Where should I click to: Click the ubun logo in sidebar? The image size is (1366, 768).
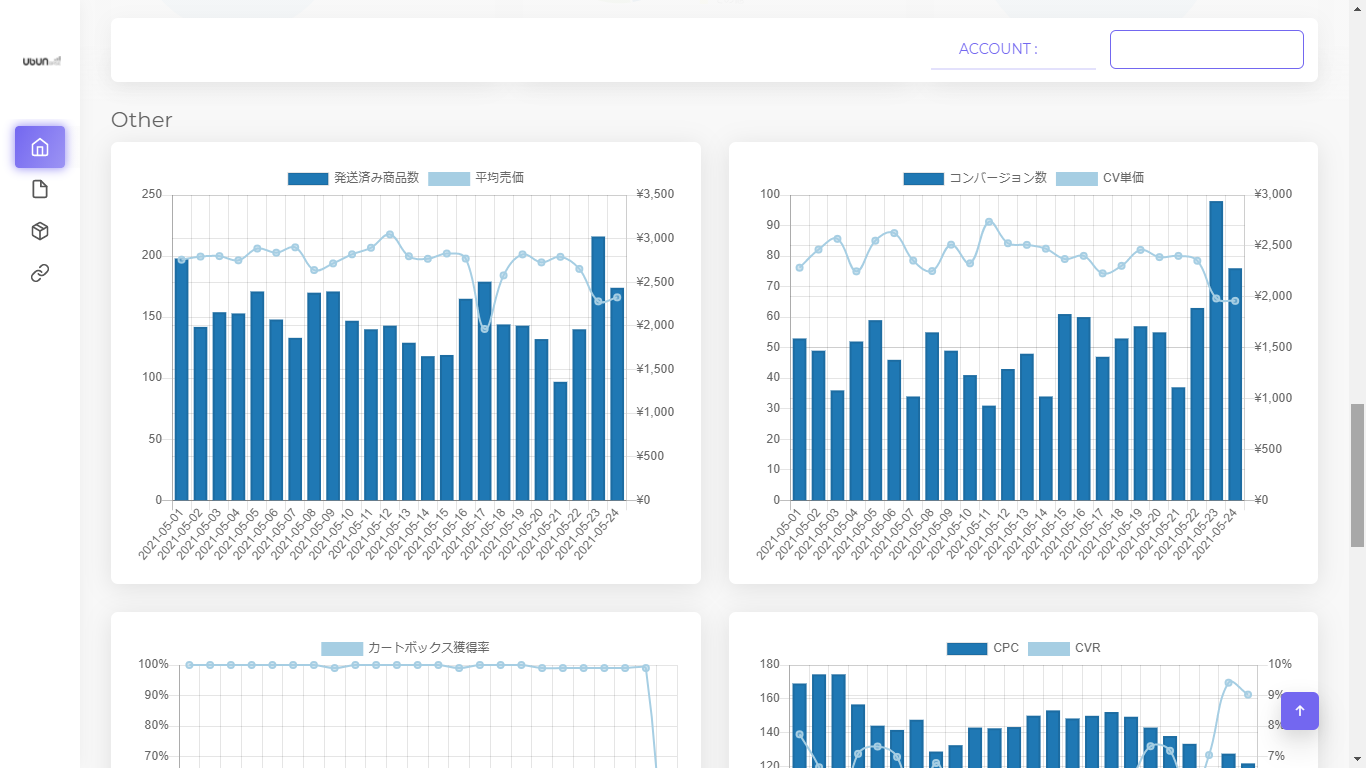click(x=42, y=61)
